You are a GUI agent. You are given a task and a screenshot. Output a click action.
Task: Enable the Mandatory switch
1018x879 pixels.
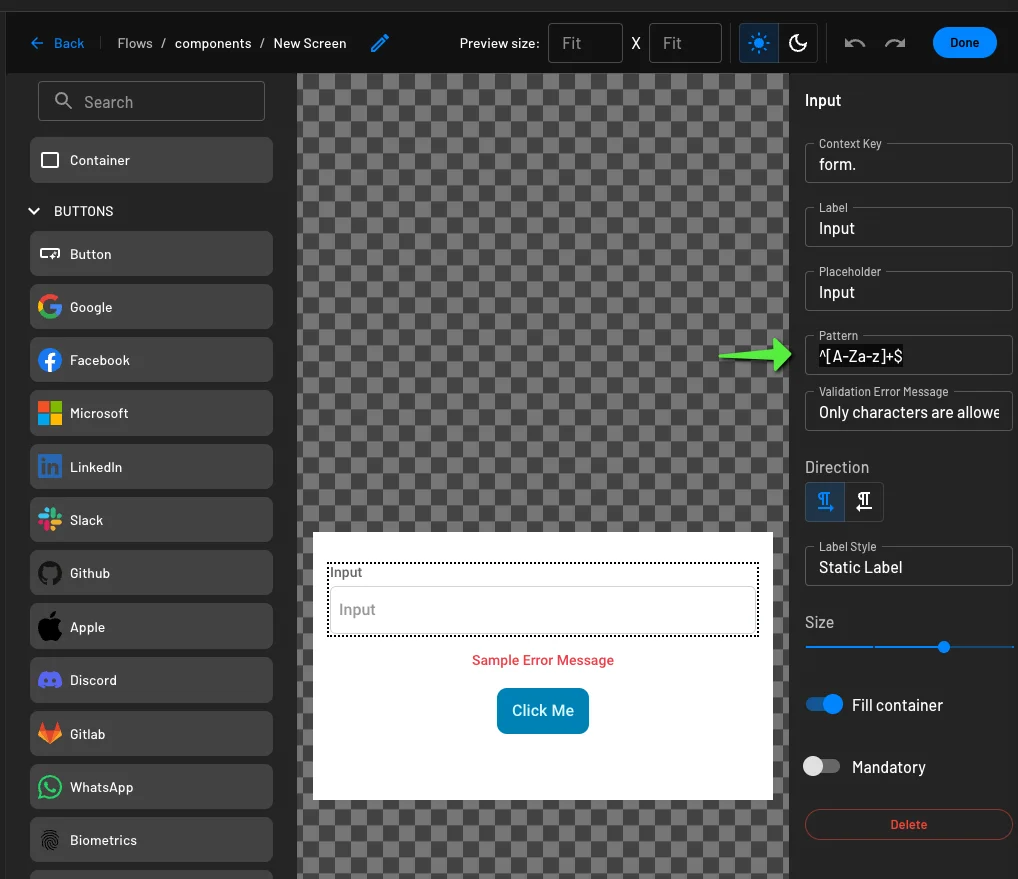coord(821,767)
